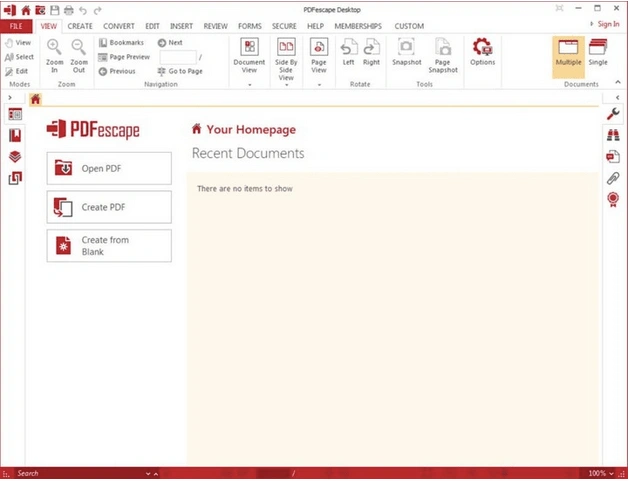Toggle the Bookmarks navigation pane
The width and height of the screenshot is (630, 481).
click(x=121, y=43)
